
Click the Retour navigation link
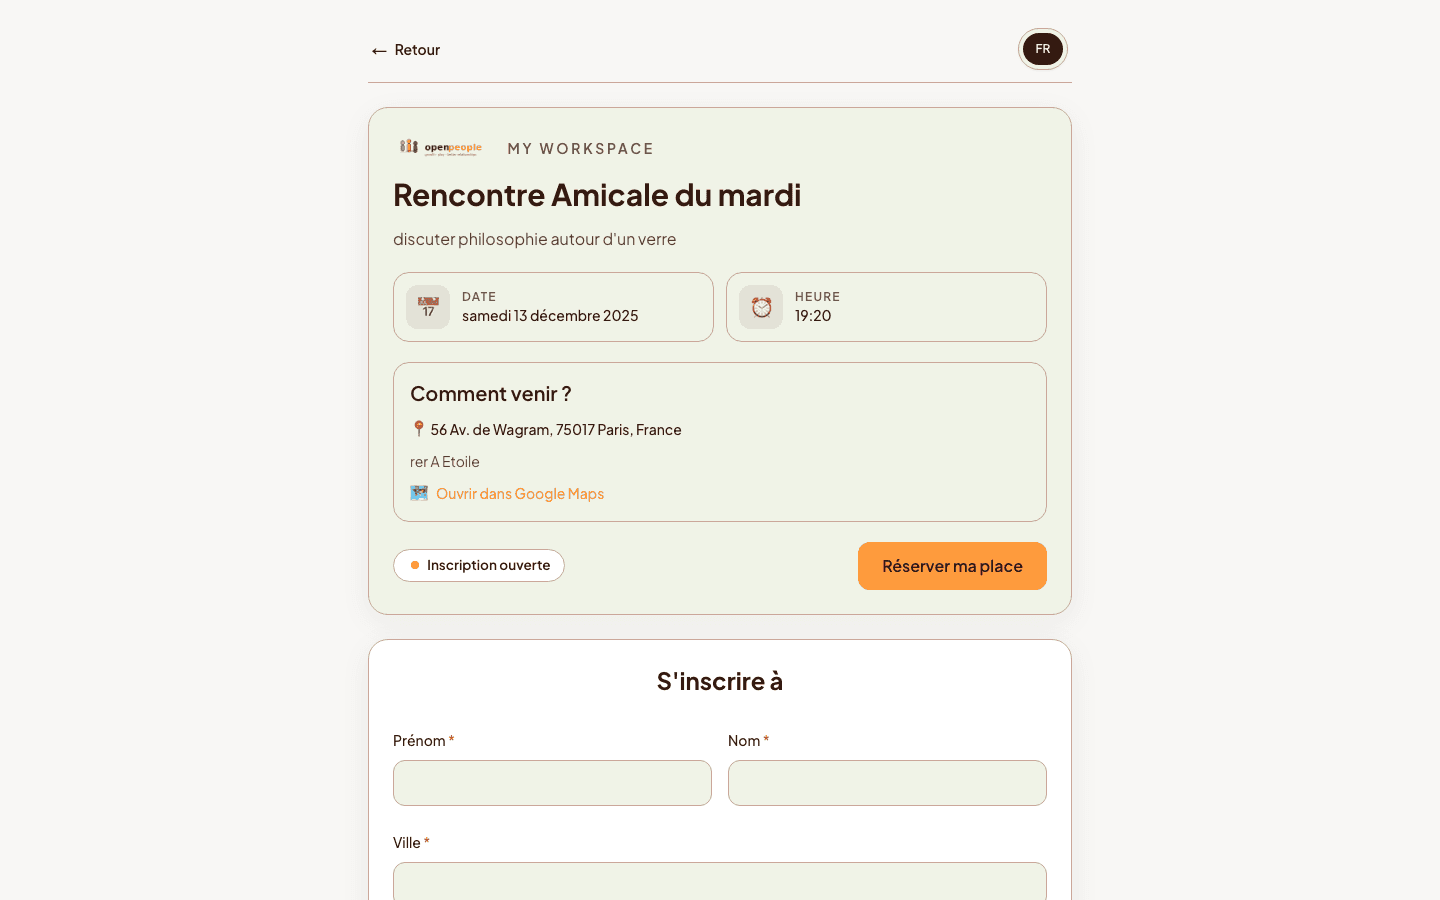click(405, 49)
